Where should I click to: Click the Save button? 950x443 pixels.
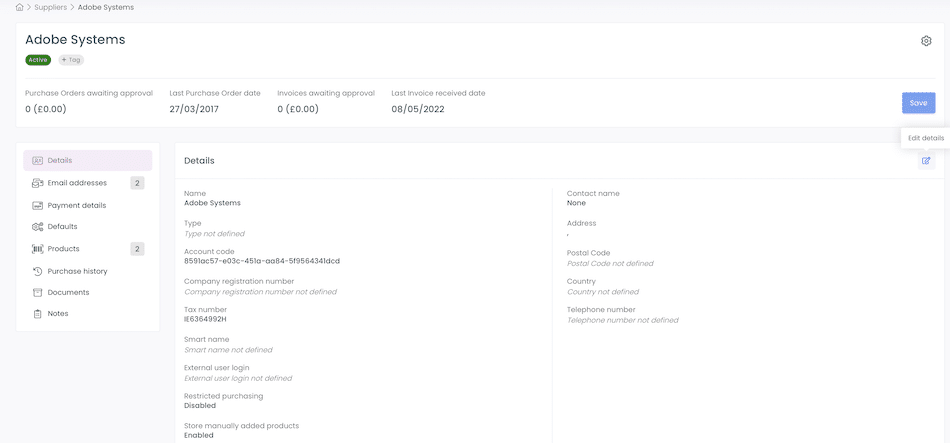coord(918,103)
